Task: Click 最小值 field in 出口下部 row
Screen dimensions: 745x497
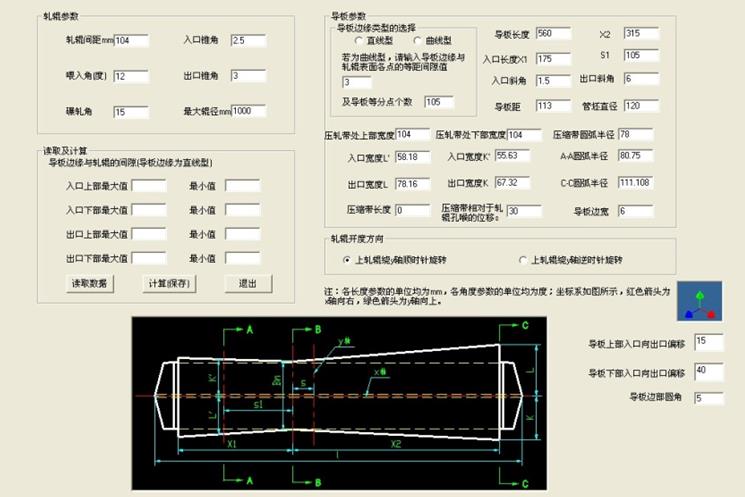Action: (242, 258)
